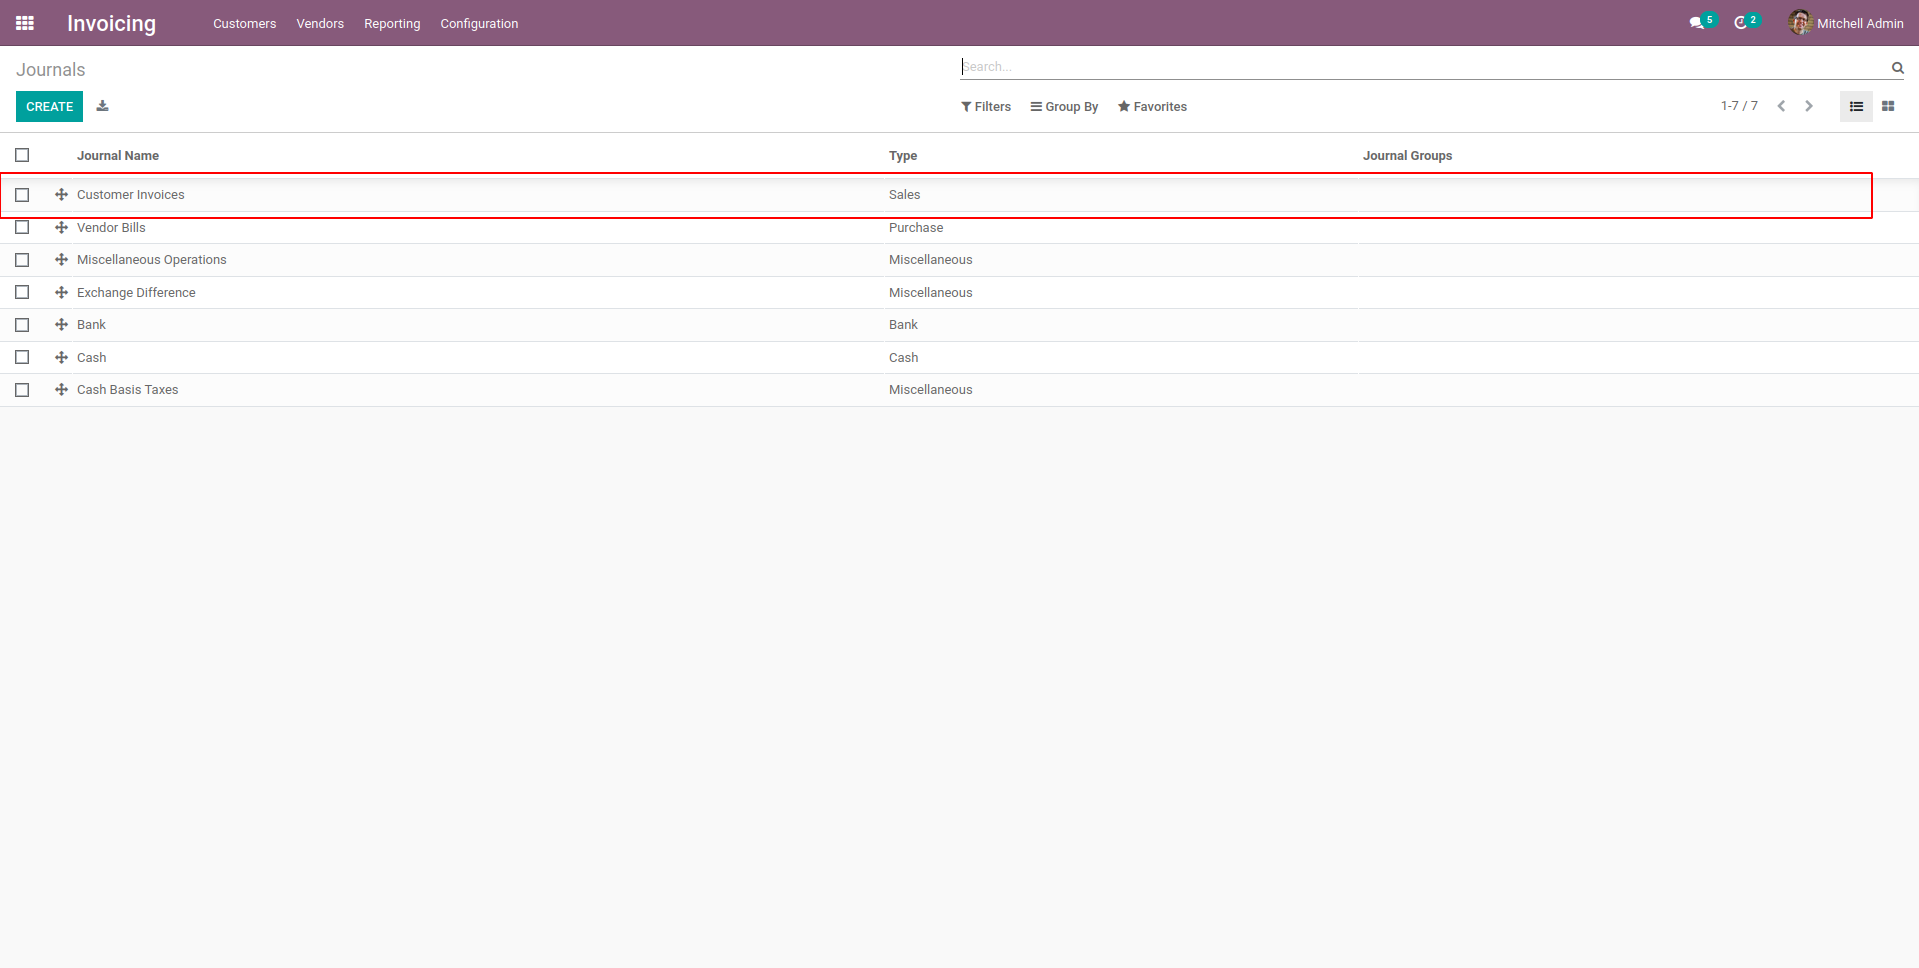Switch to kanban view icon
1919x968 pixels.
[x=1888, y=106]
